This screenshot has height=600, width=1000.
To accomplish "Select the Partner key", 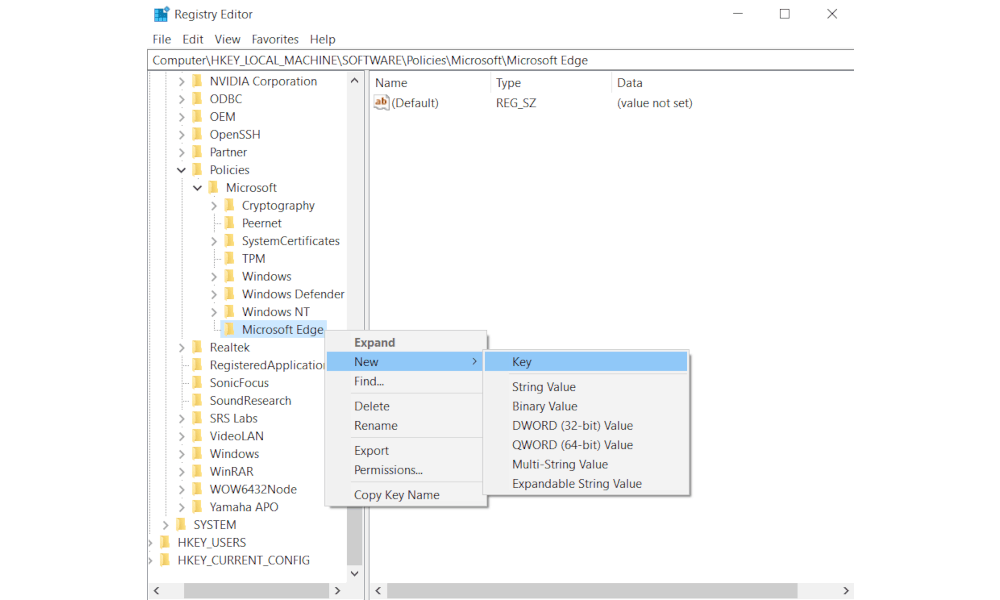I will pyautogui.click(x=228, y=152).
